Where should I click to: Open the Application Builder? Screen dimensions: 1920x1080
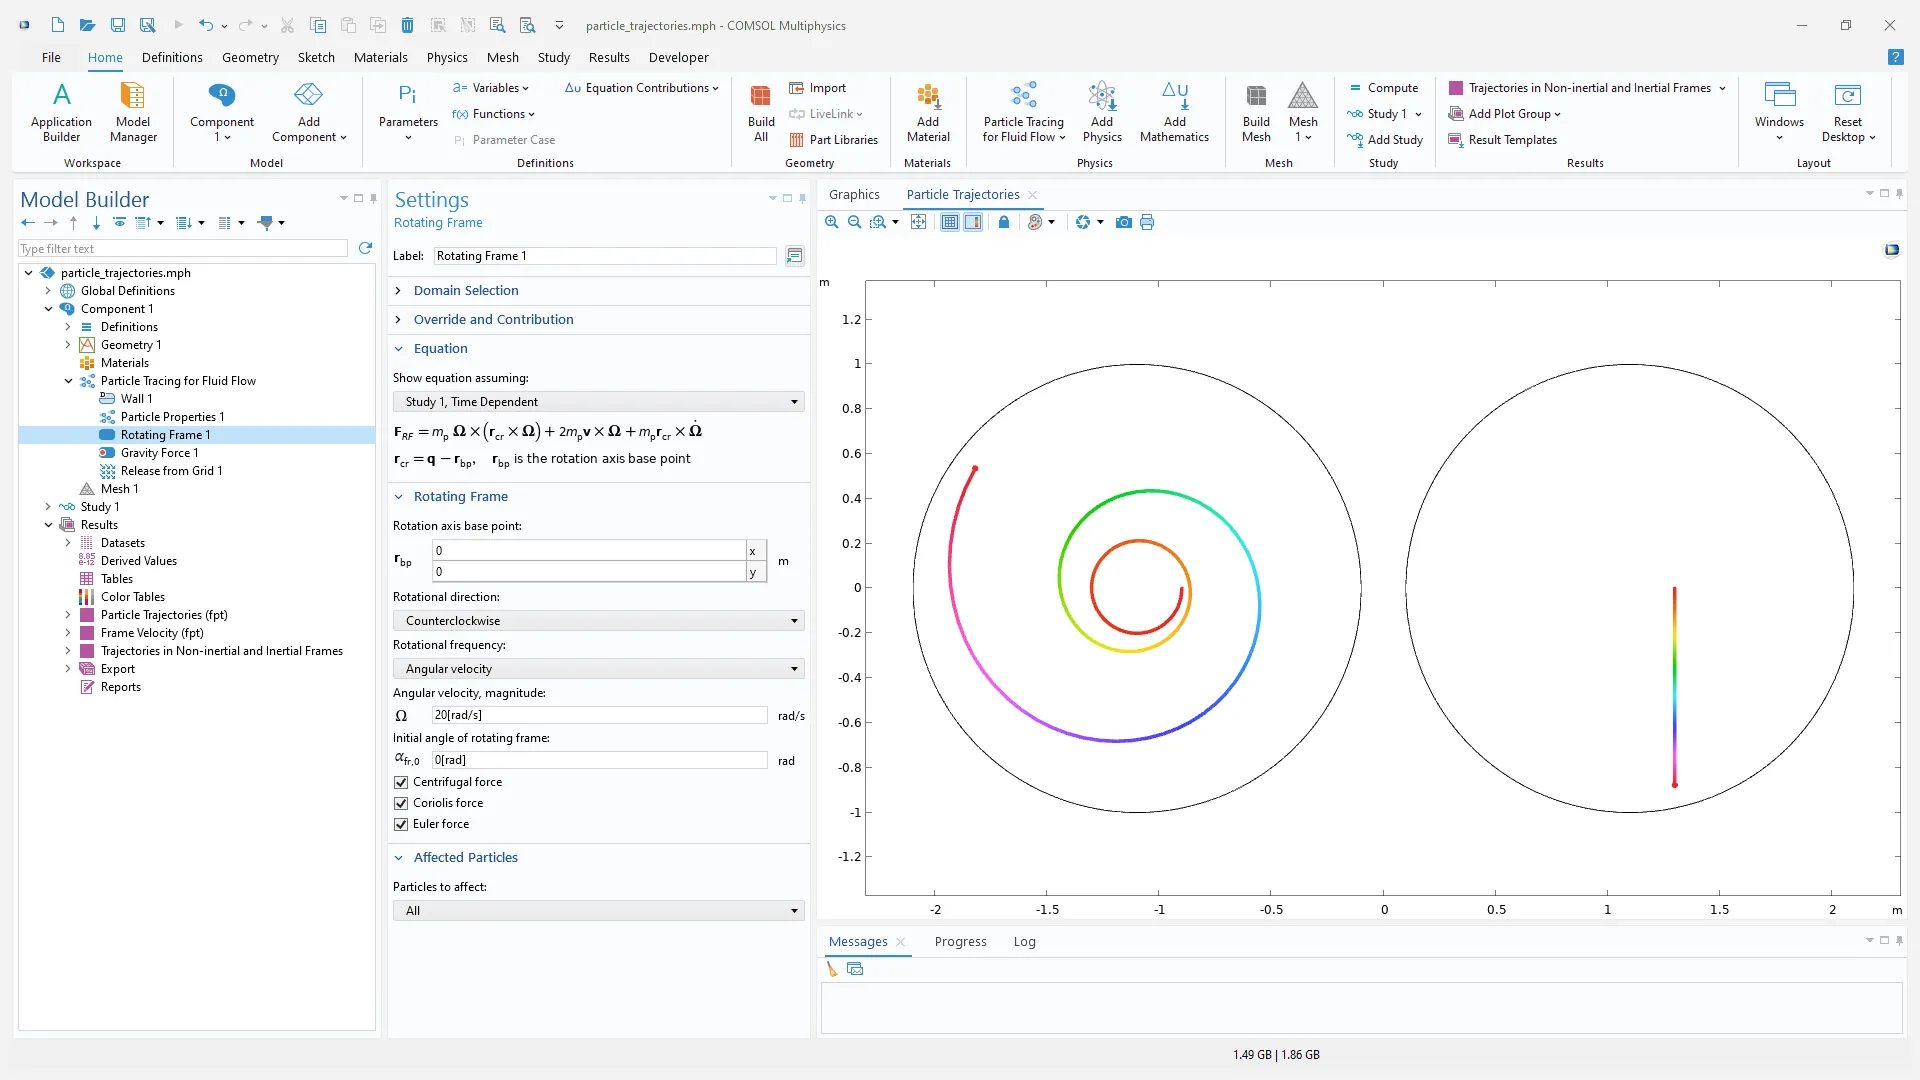61,111
